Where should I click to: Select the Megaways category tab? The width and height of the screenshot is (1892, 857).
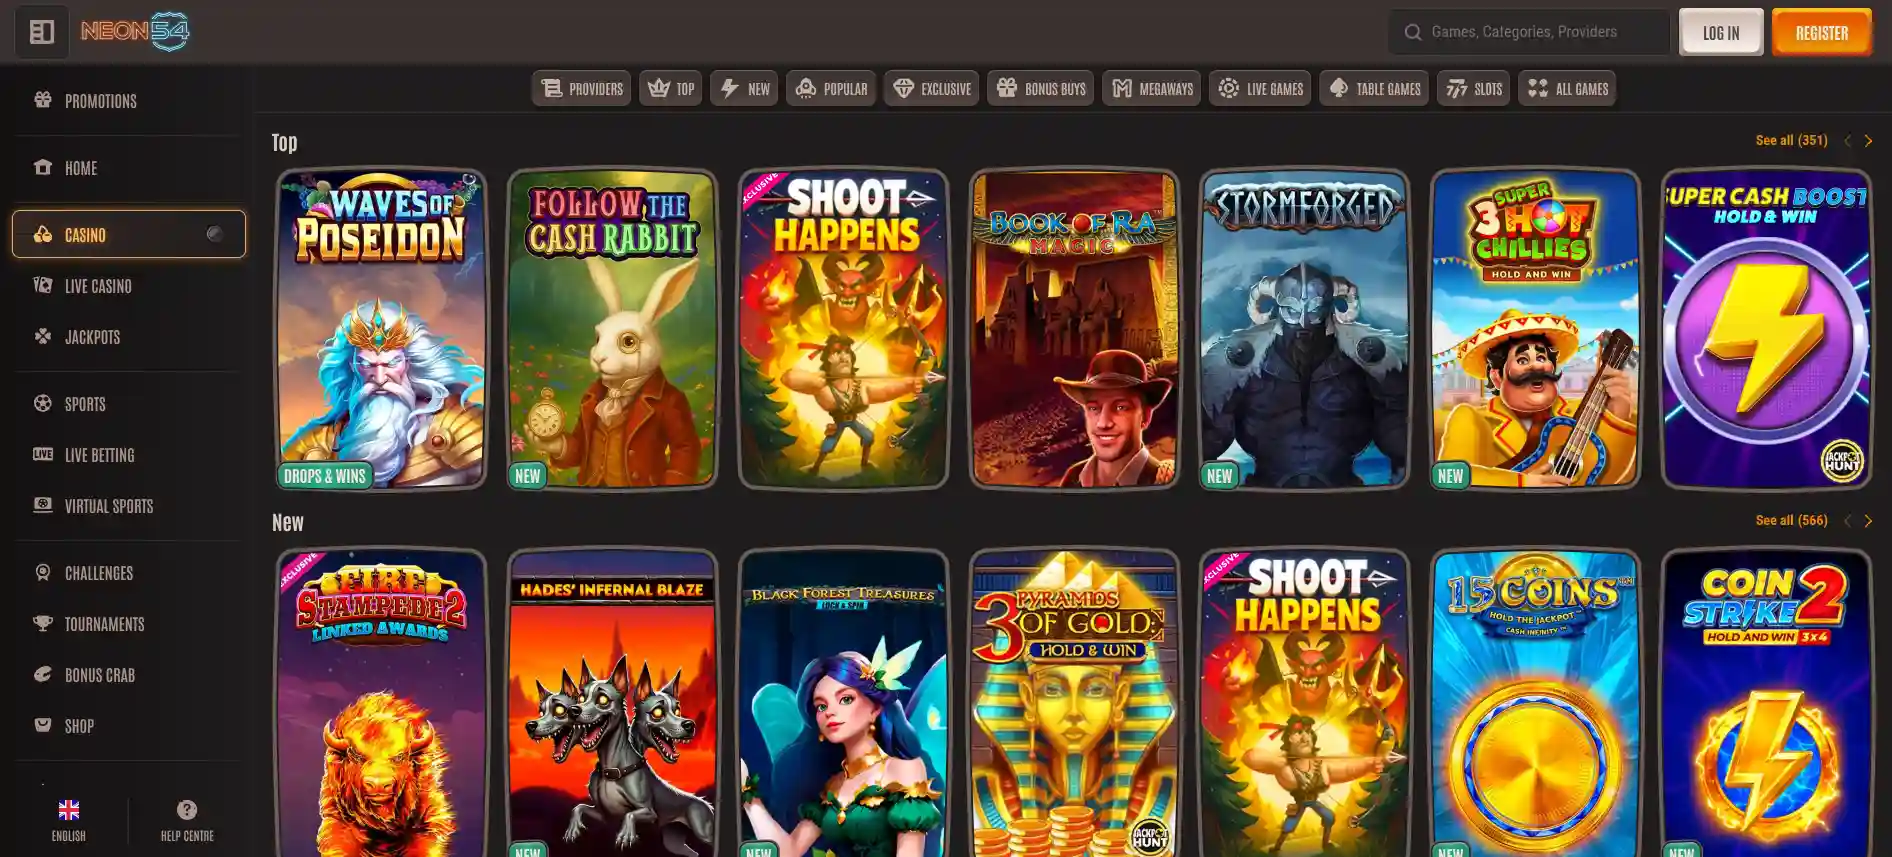click(1152, 89)
